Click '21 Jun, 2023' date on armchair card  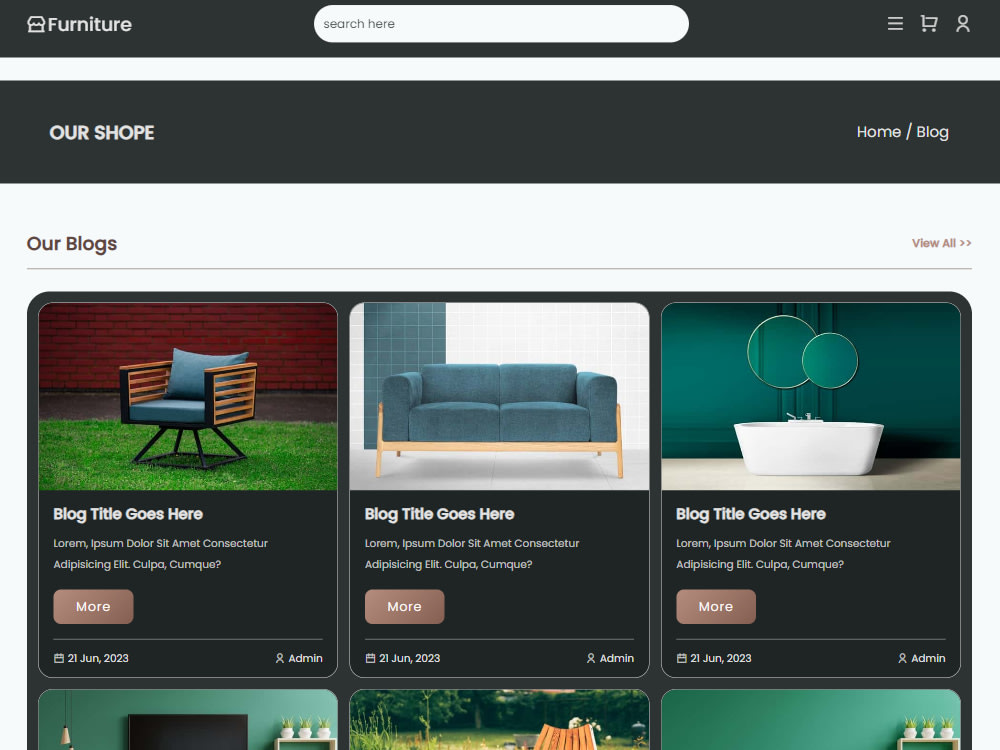tap(98, 658)
